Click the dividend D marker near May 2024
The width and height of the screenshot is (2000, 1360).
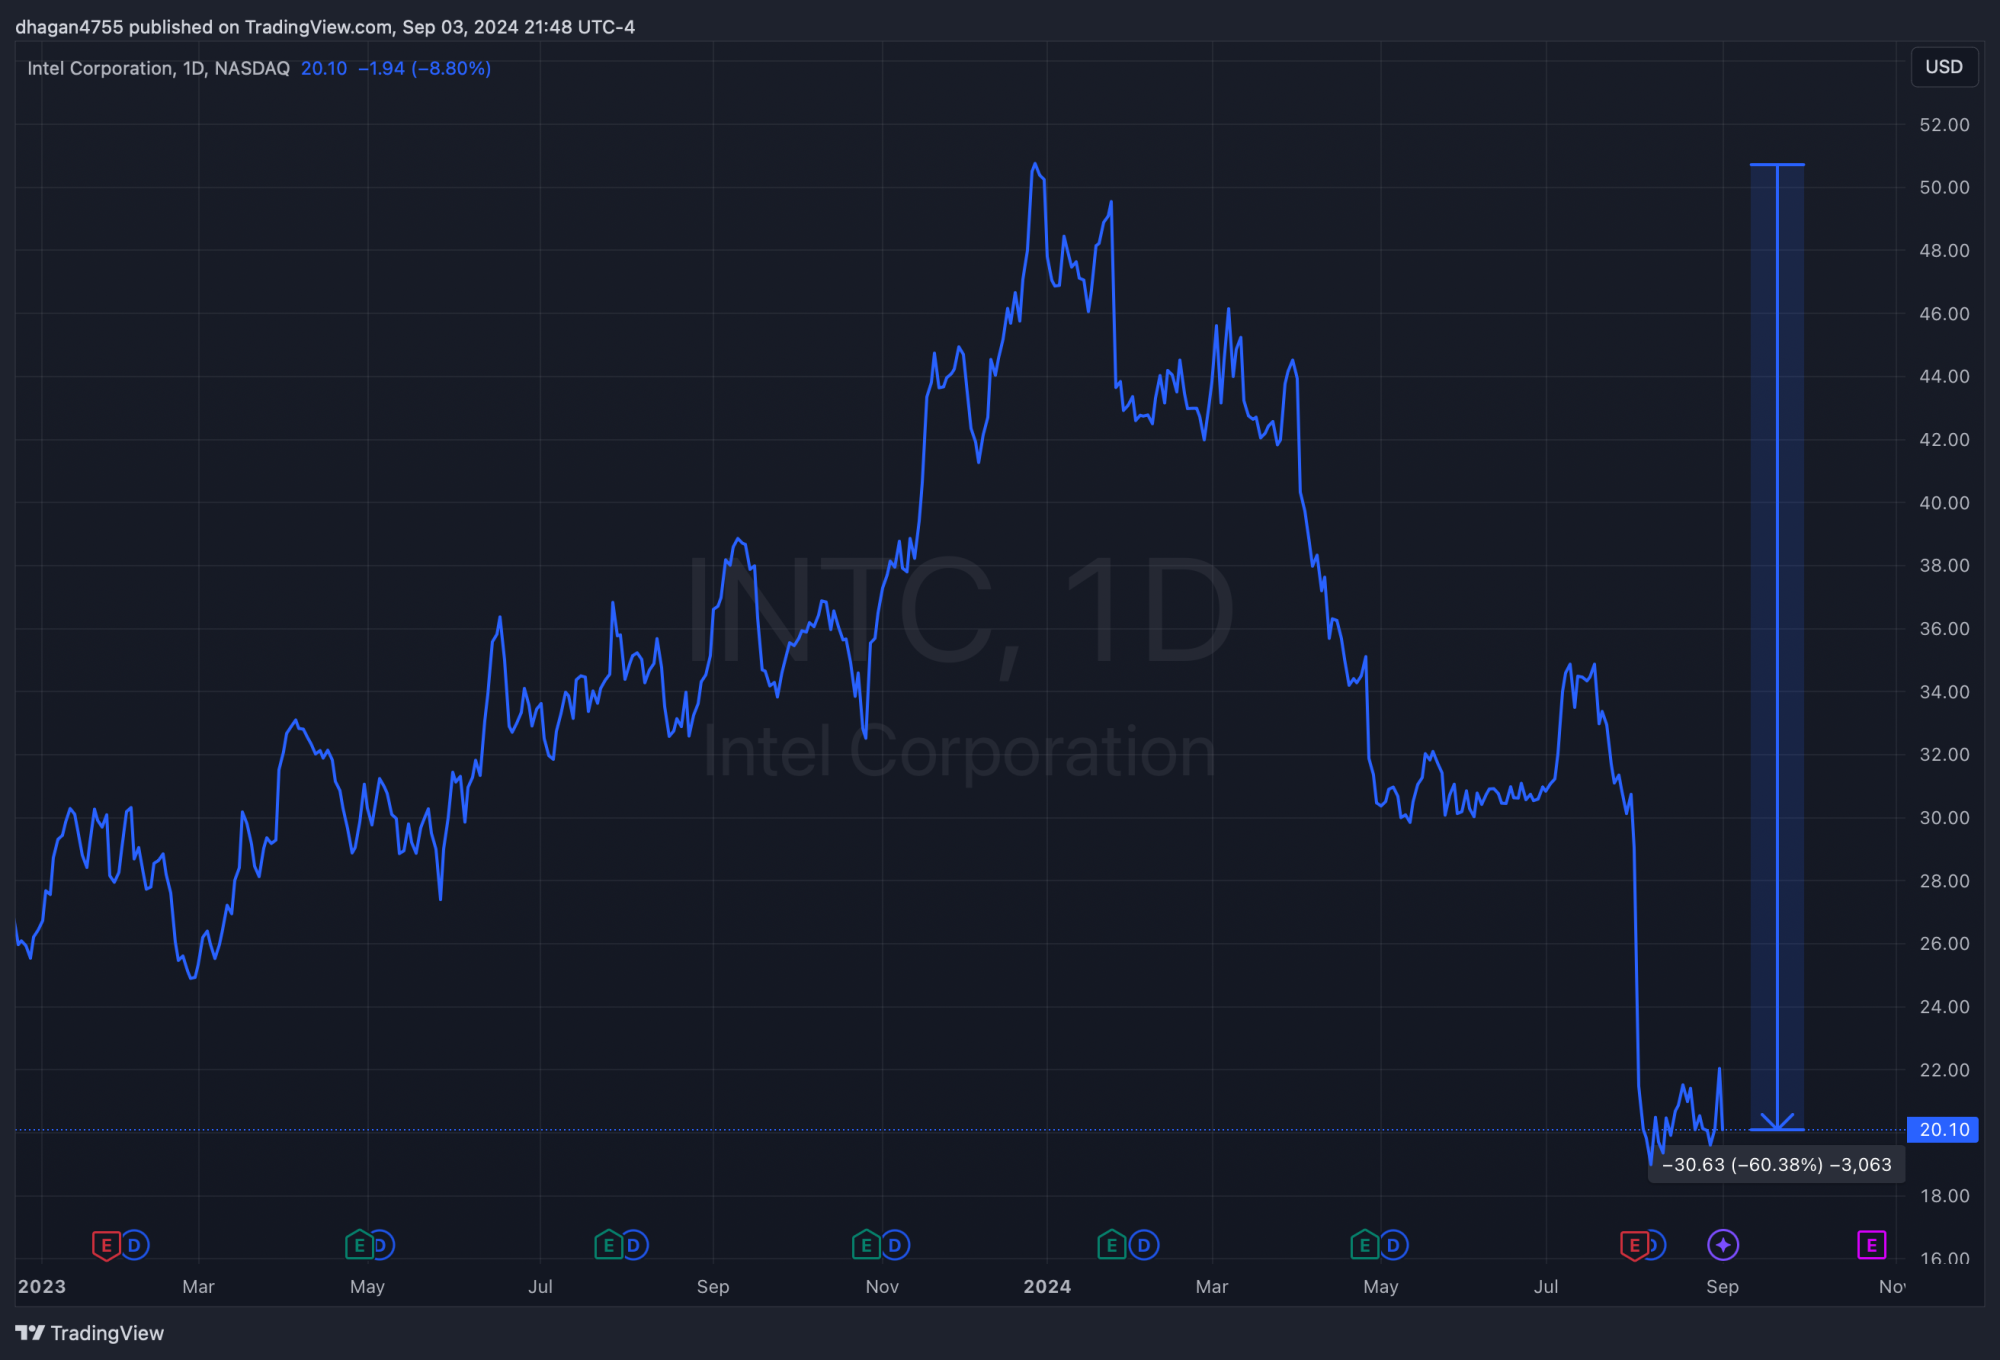coord(1393,1245)
